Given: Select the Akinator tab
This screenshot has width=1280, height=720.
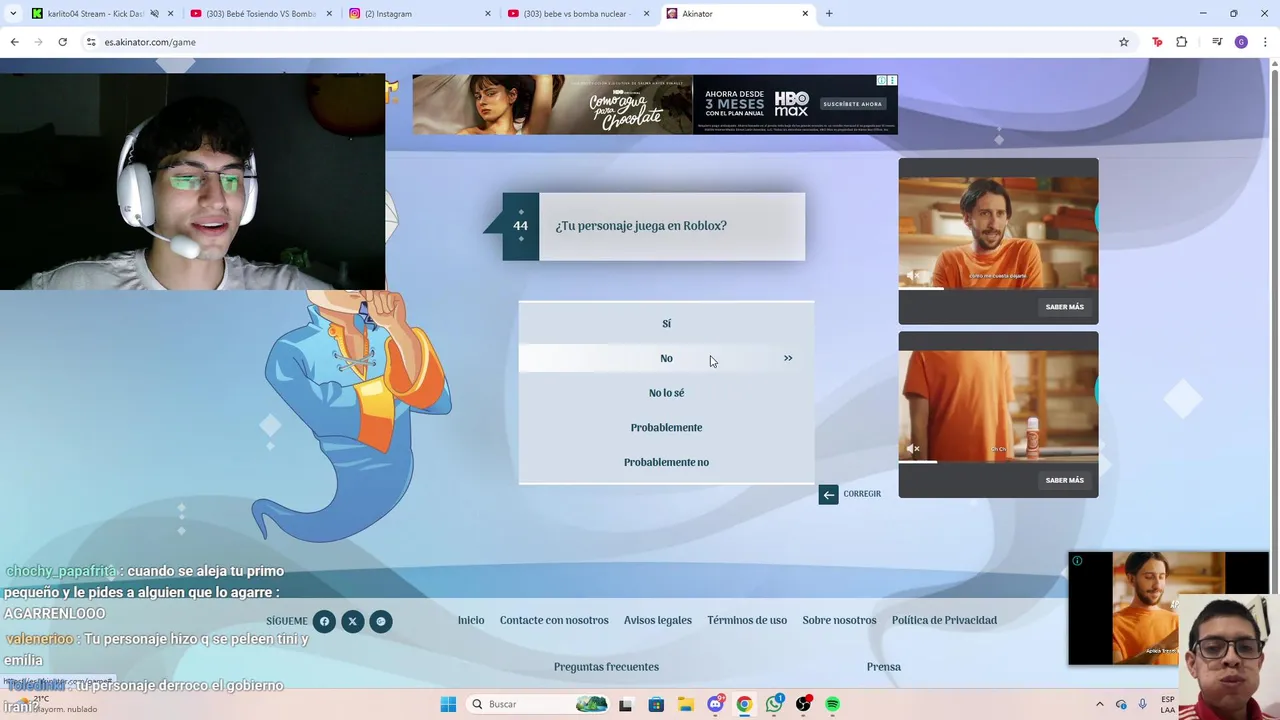Looking at the screenshot, I should point(737,14).
